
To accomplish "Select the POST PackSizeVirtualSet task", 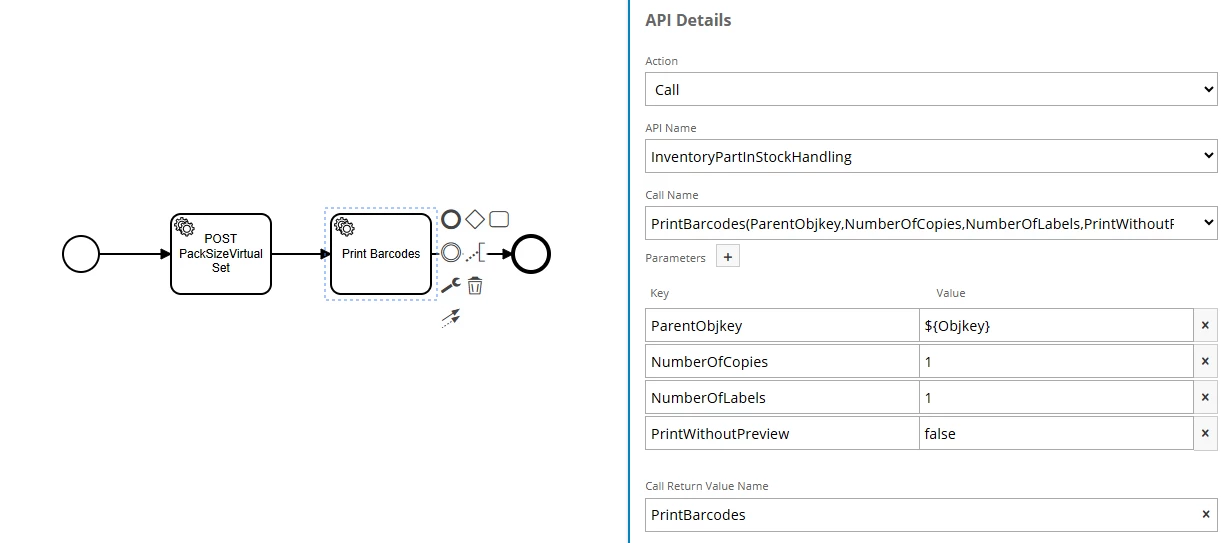I will 221,254.
